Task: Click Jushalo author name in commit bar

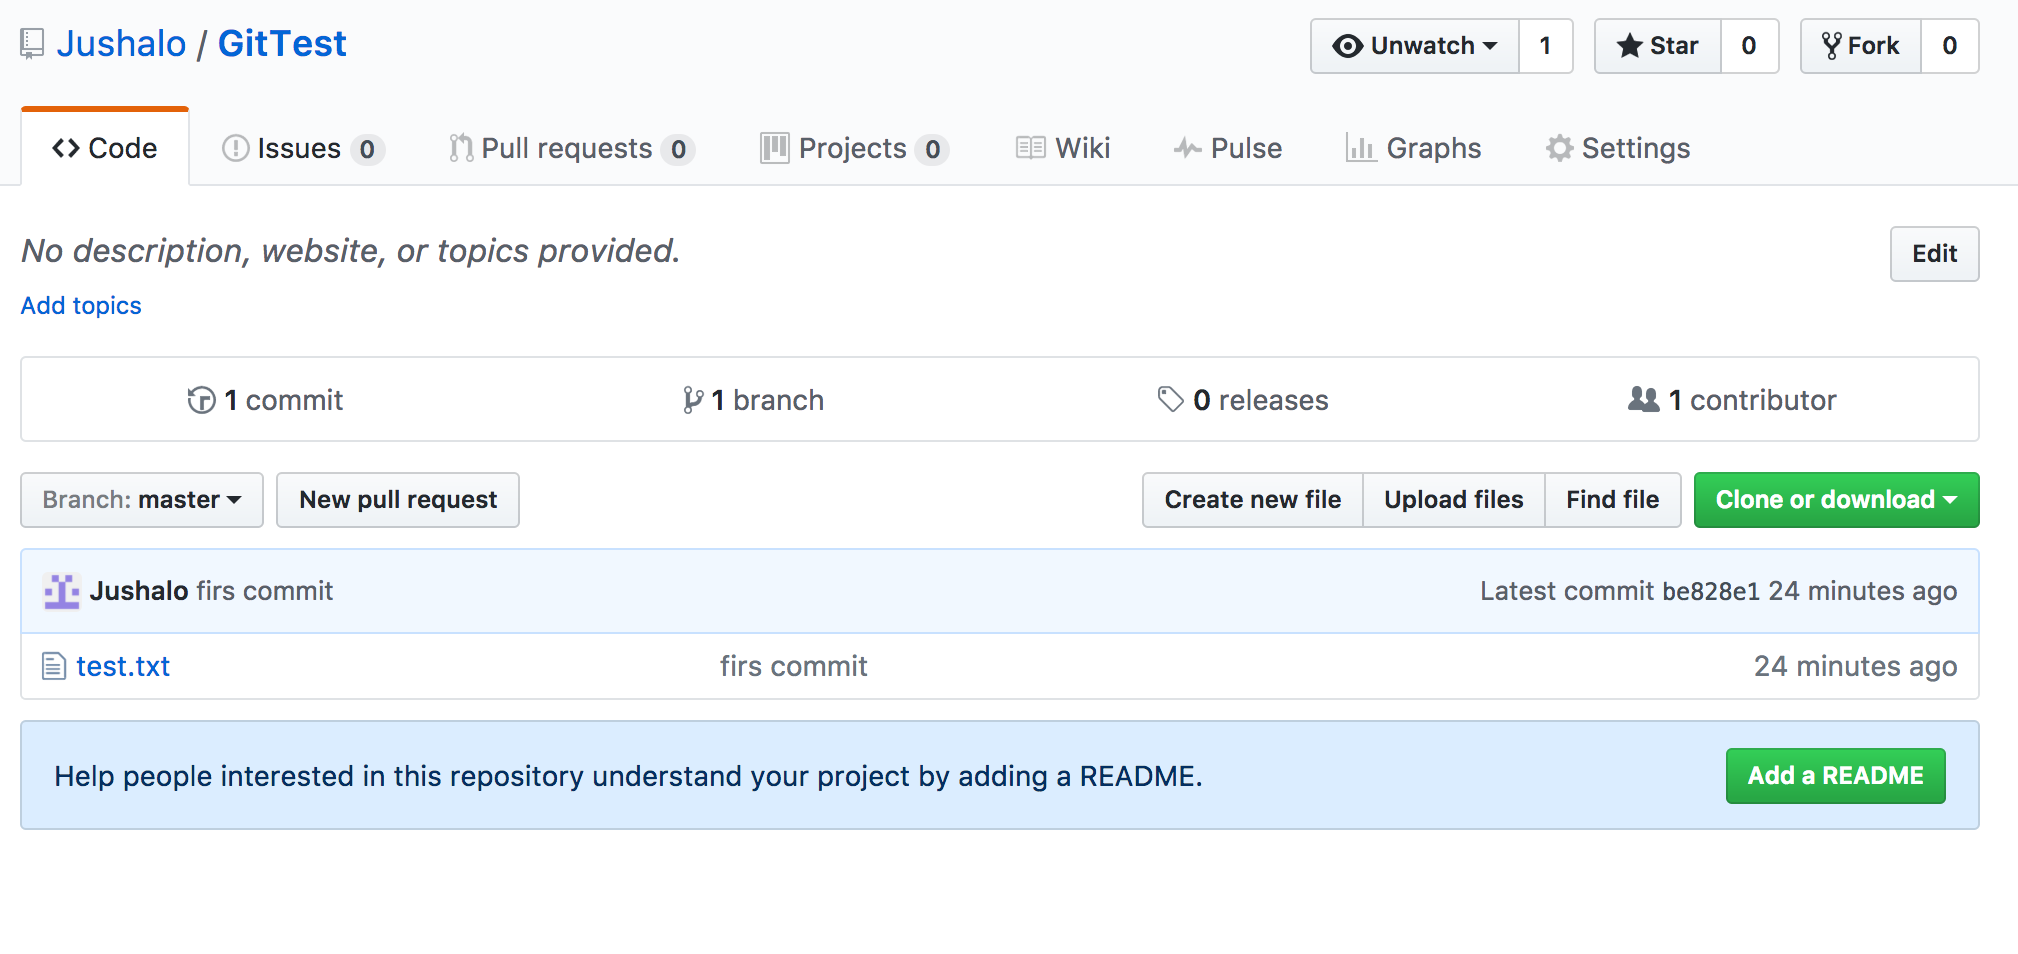Action: click(x=139, y=591)
